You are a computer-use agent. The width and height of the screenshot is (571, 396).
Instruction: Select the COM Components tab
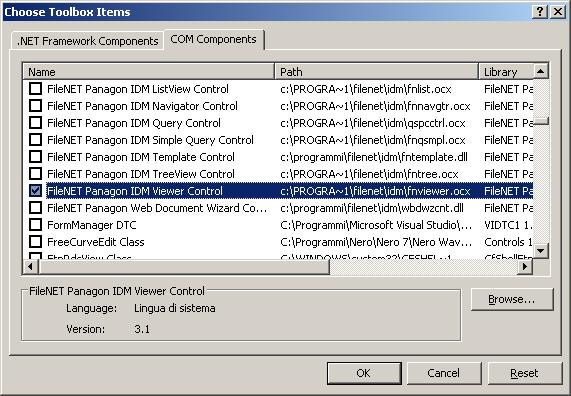click(x=213, y=39)
